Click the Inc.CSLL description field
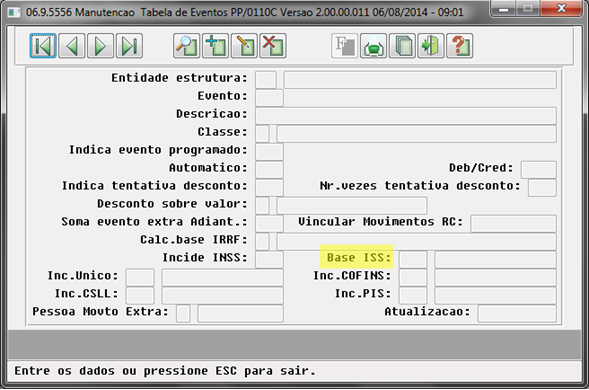The width and height of the screenshot is (589, 390). [x=223, y=296]
